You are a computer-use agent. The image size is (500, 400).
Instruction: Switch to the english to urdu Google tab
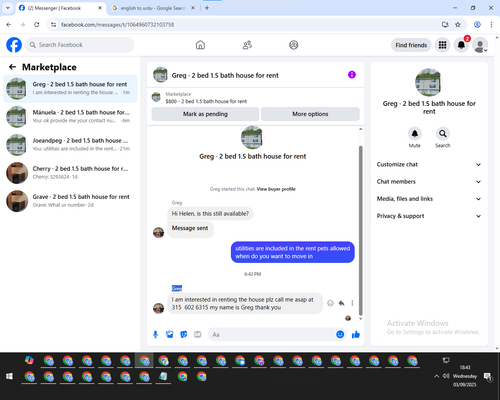[153, 8]
